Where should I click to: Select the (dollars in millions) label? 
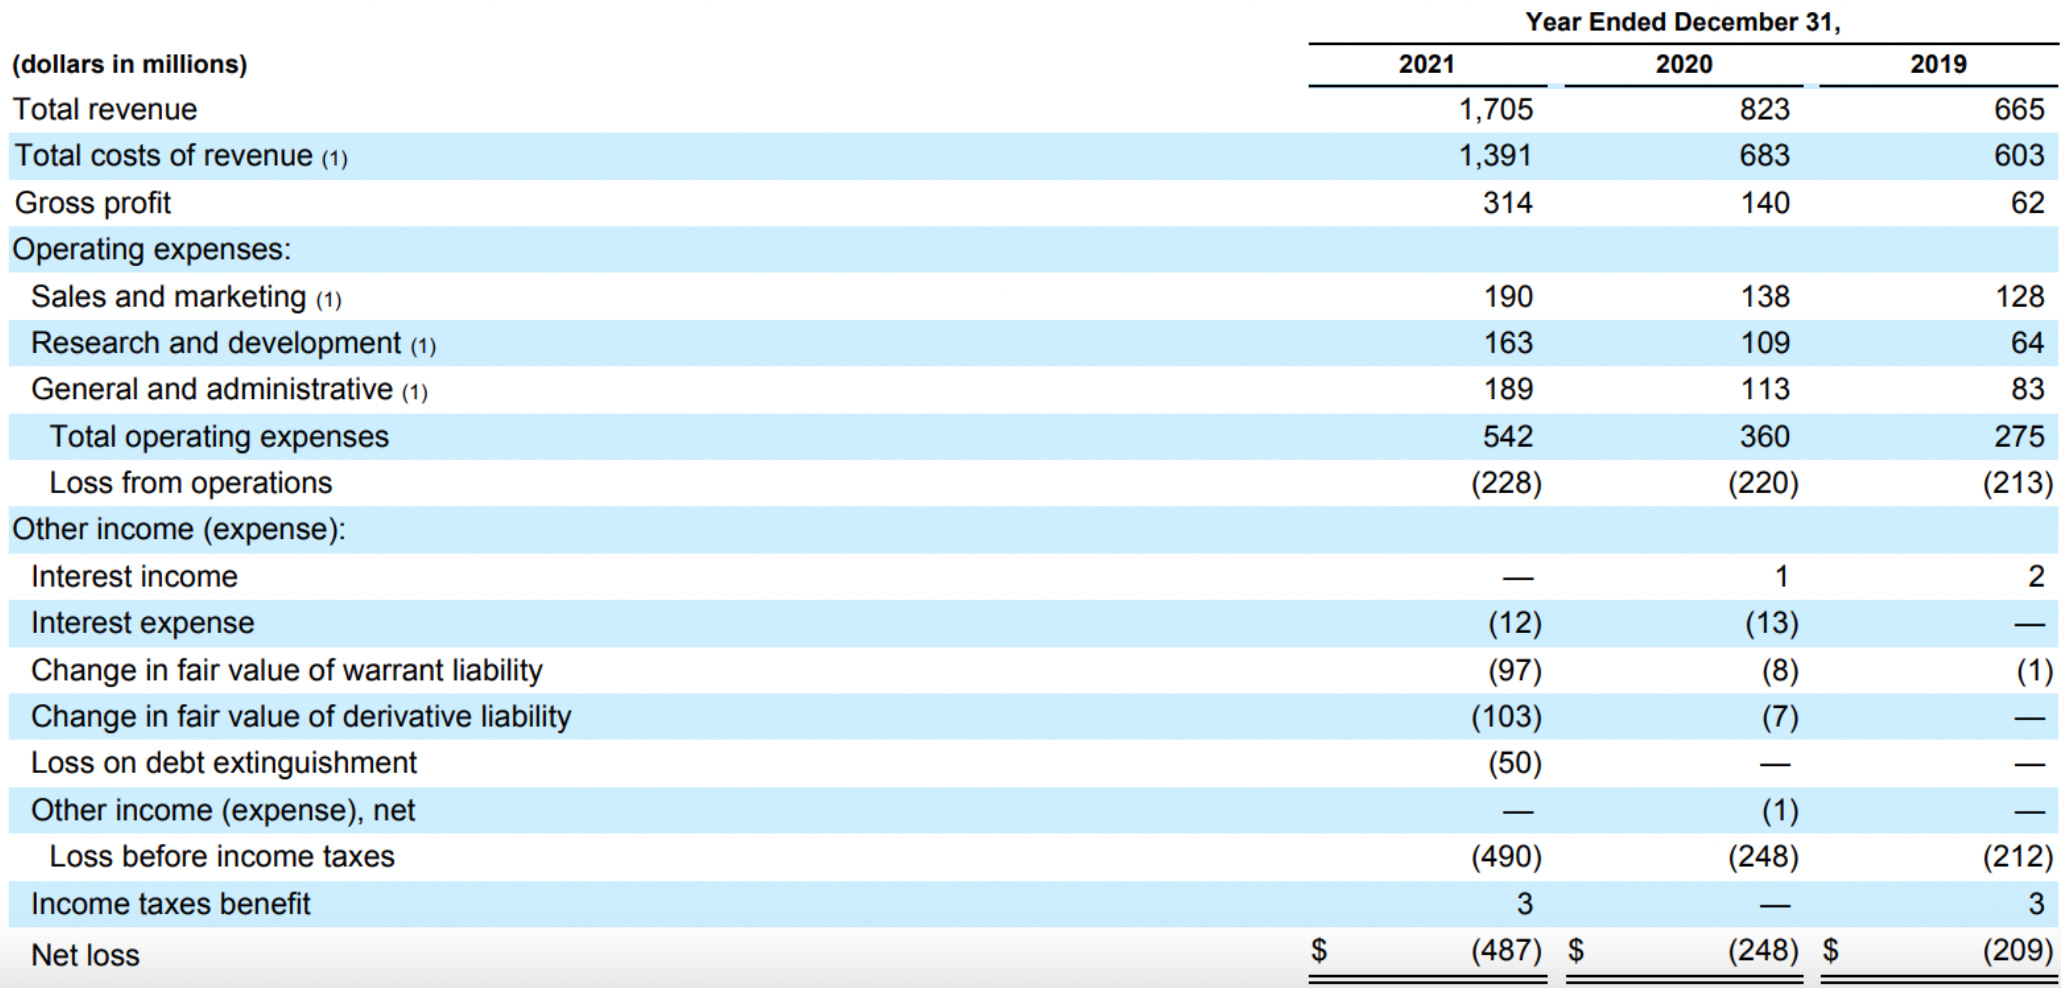tap(127, 64)
